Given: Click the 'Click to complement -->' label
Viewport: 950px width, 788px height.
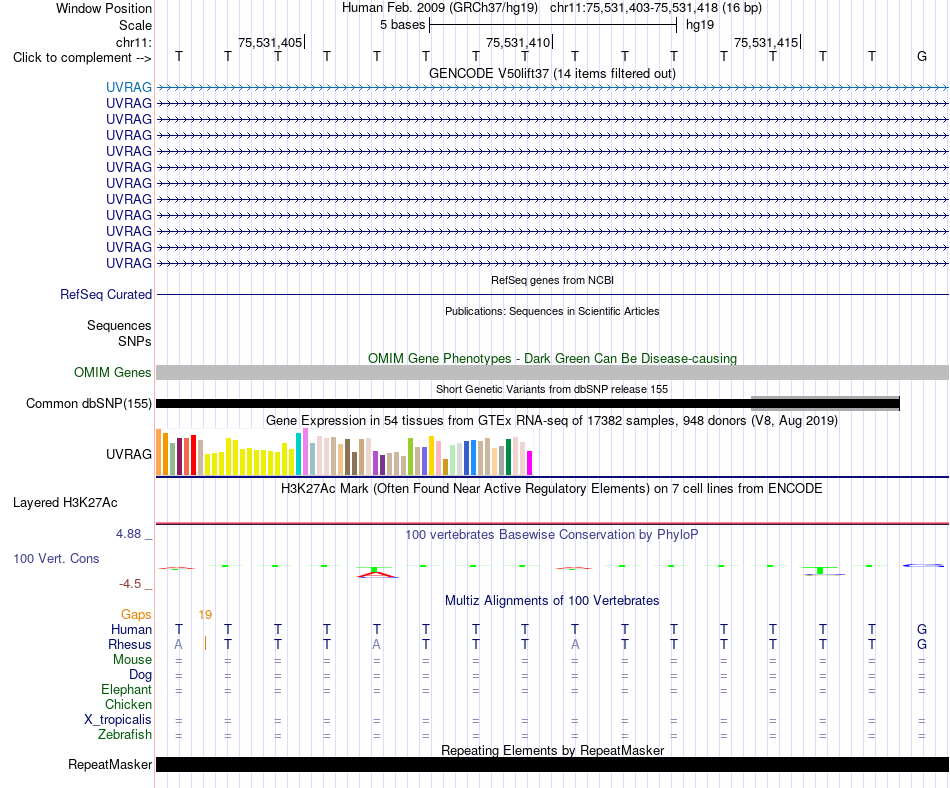Looking at the screenshot, I should [x=82, y=58].
